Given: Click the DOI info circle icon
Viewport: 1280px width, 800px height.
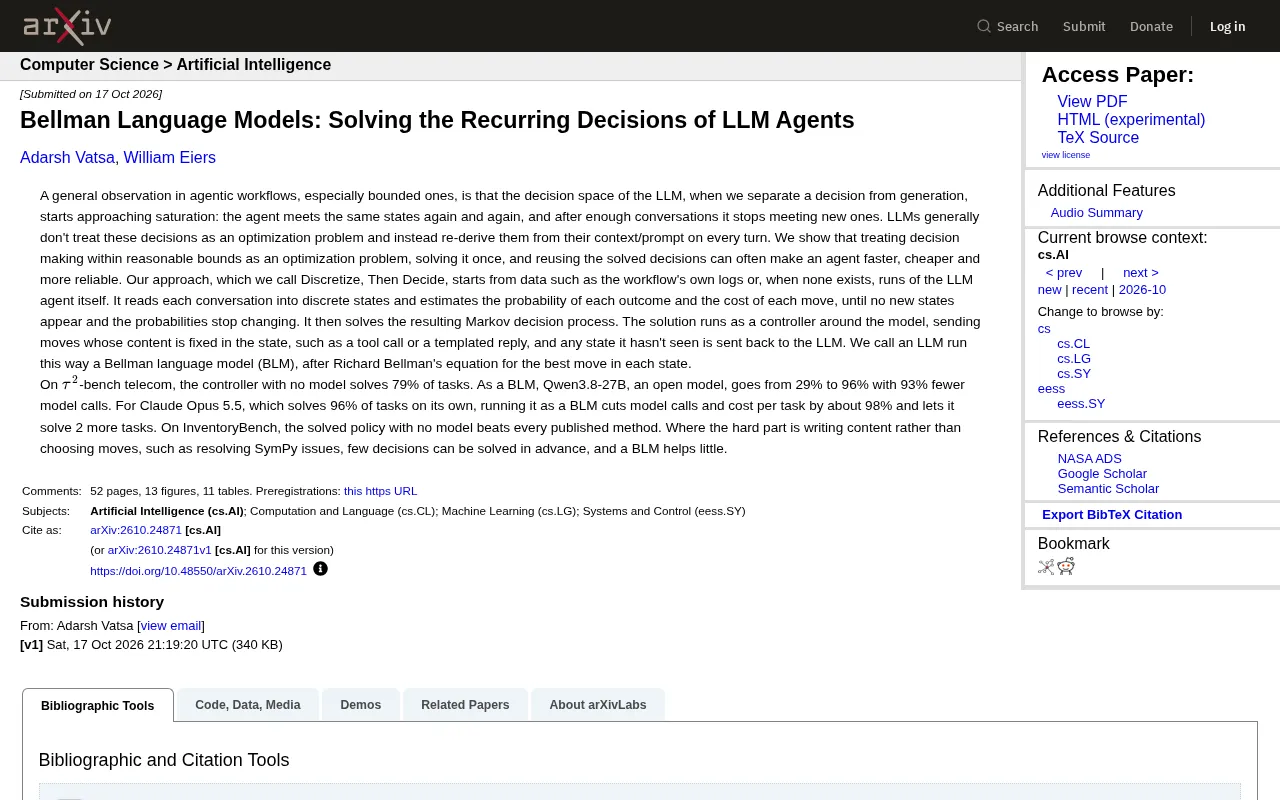Looking at the screenshot, I should point(320,569).
